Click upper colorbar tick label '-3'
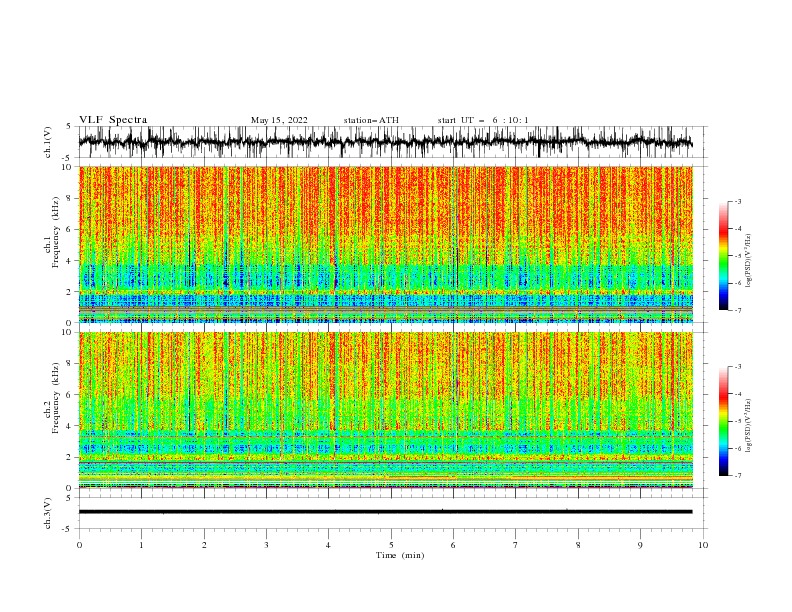 [738, 201]
